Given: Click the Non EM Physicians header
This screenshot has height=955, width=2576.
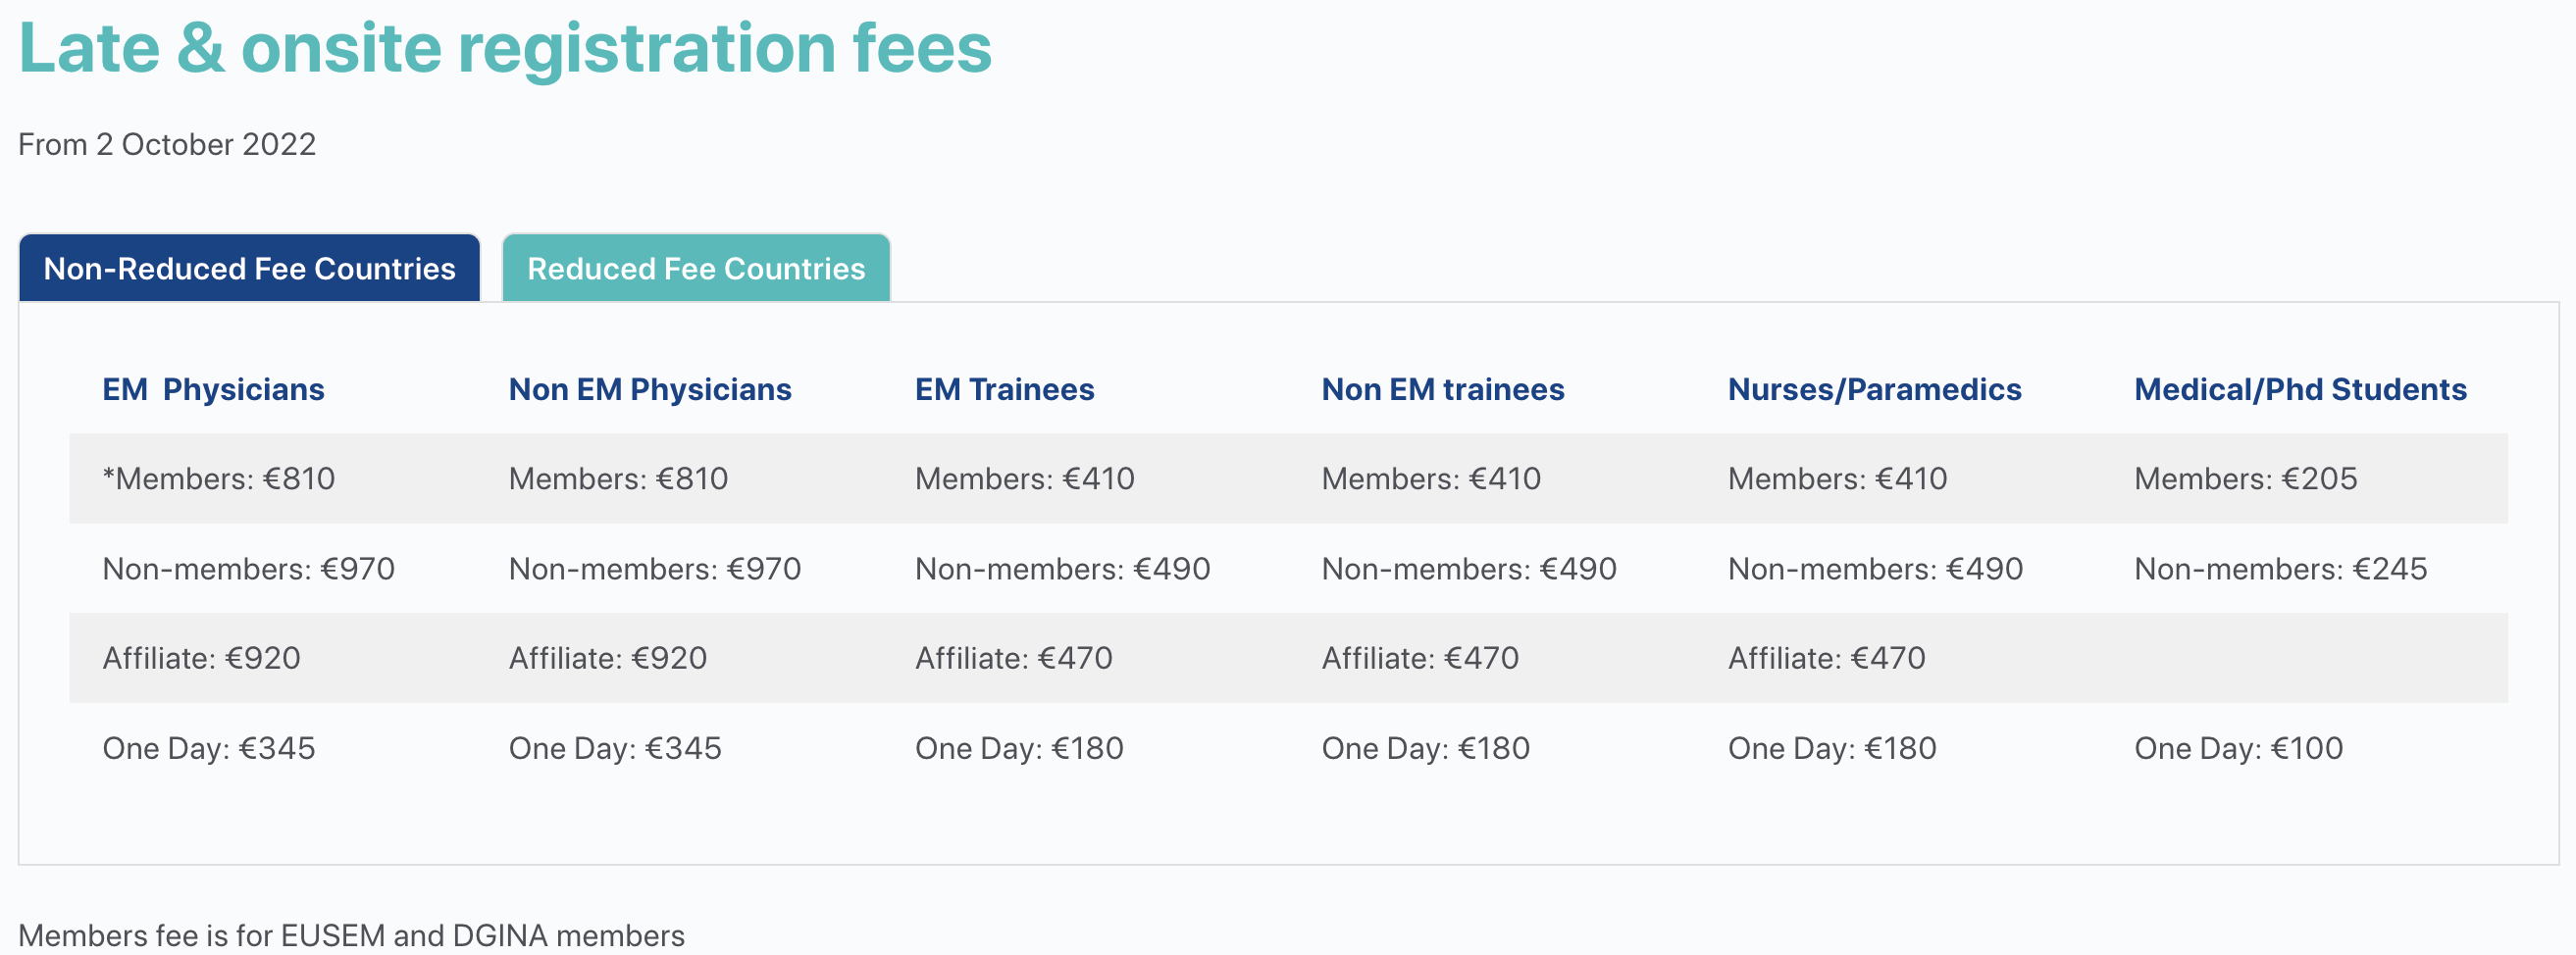Looking at the screenshot, I should (650, 389).
